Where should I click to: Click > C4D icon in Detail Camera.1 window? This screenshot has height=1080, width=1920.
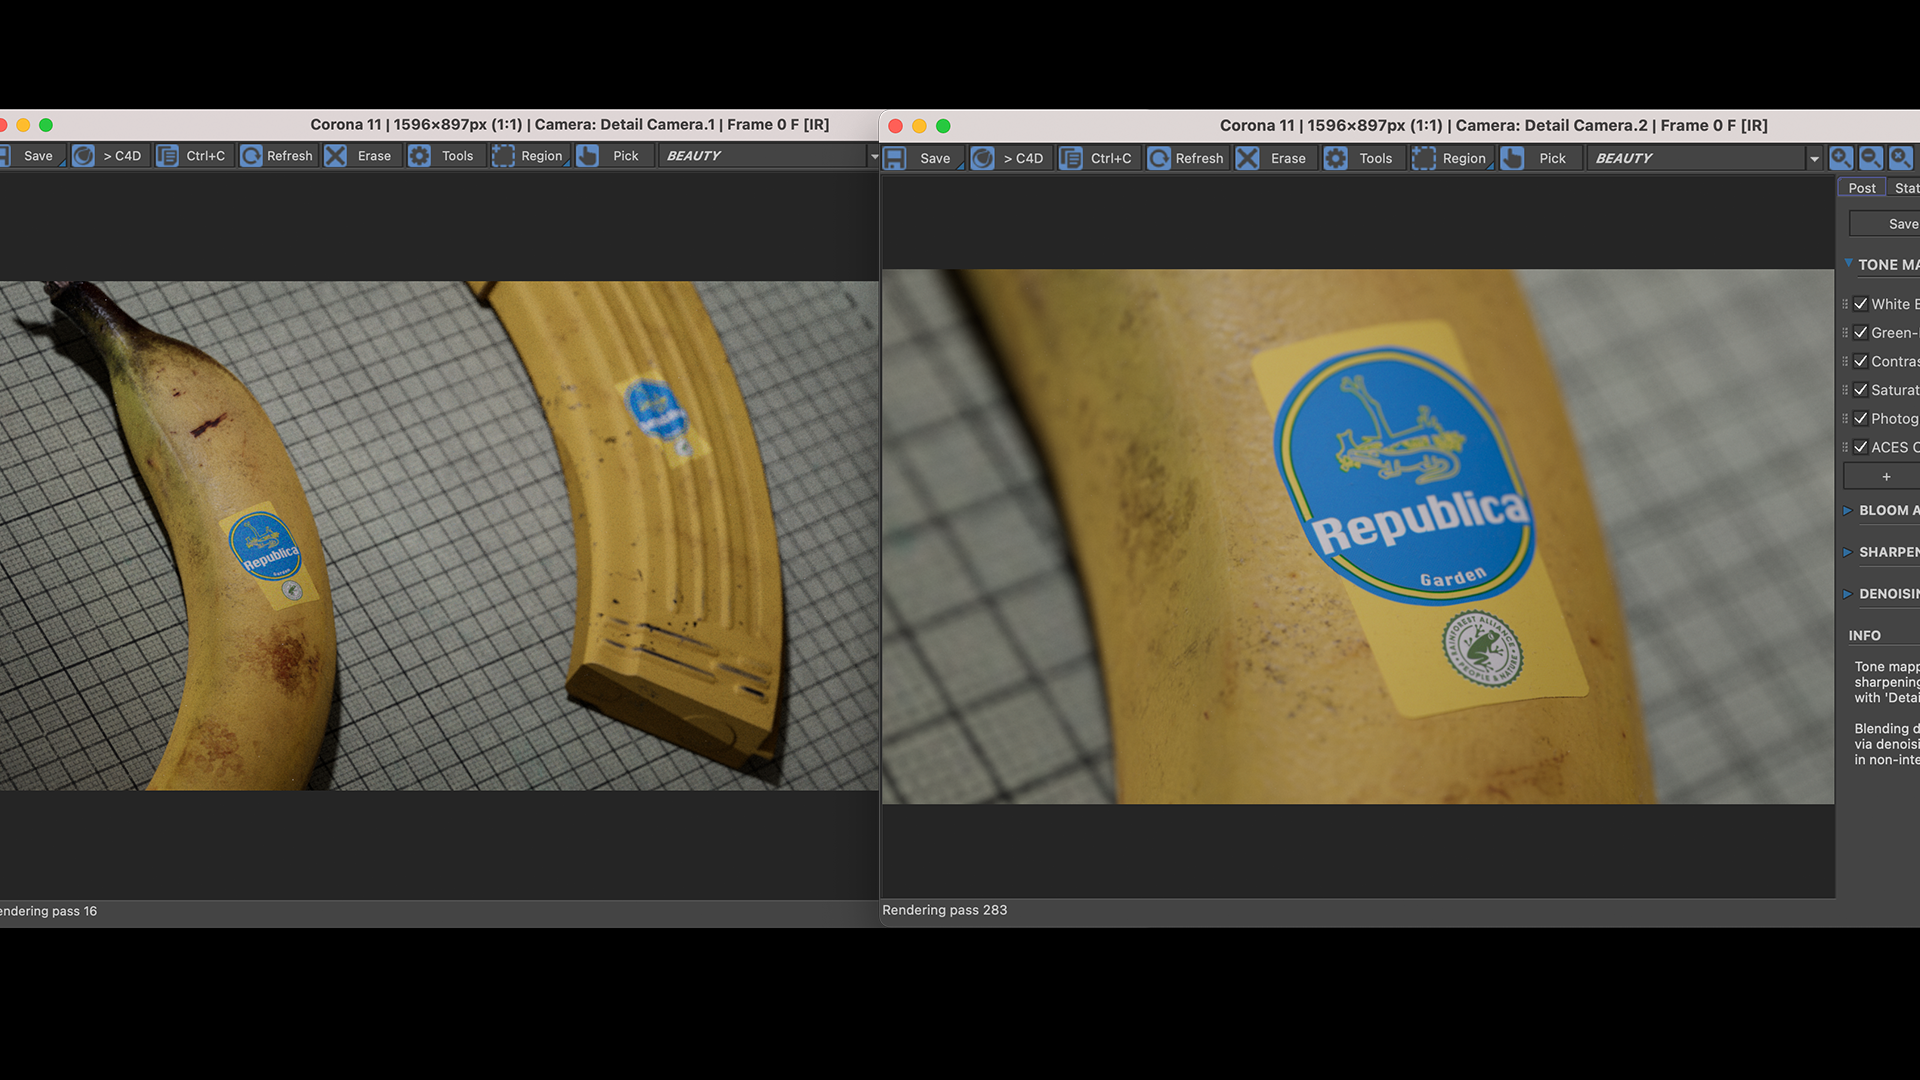coord(84,156)
